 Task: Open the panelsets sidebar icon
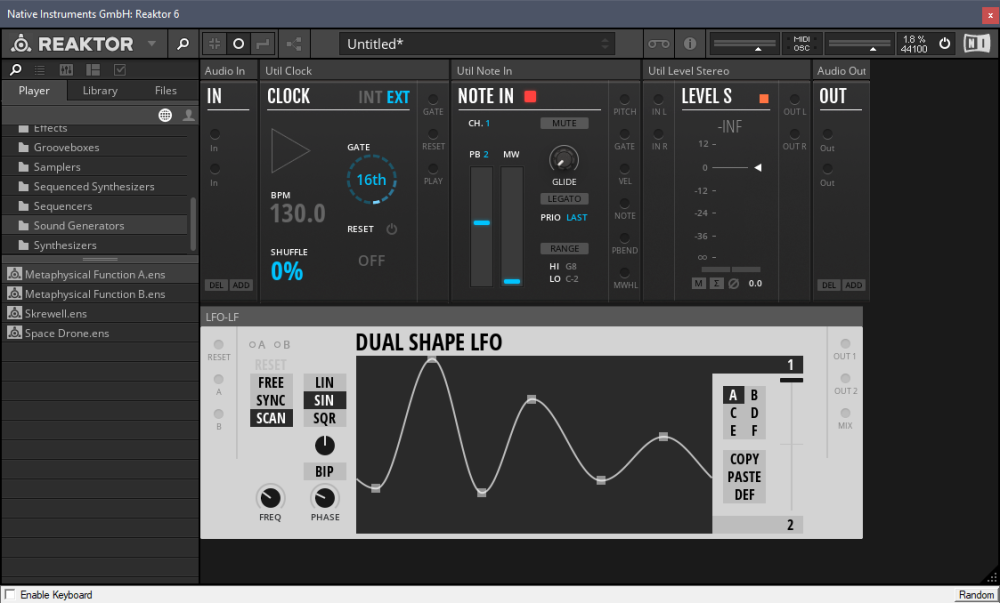pyautogui.click(x=66, y=69)
